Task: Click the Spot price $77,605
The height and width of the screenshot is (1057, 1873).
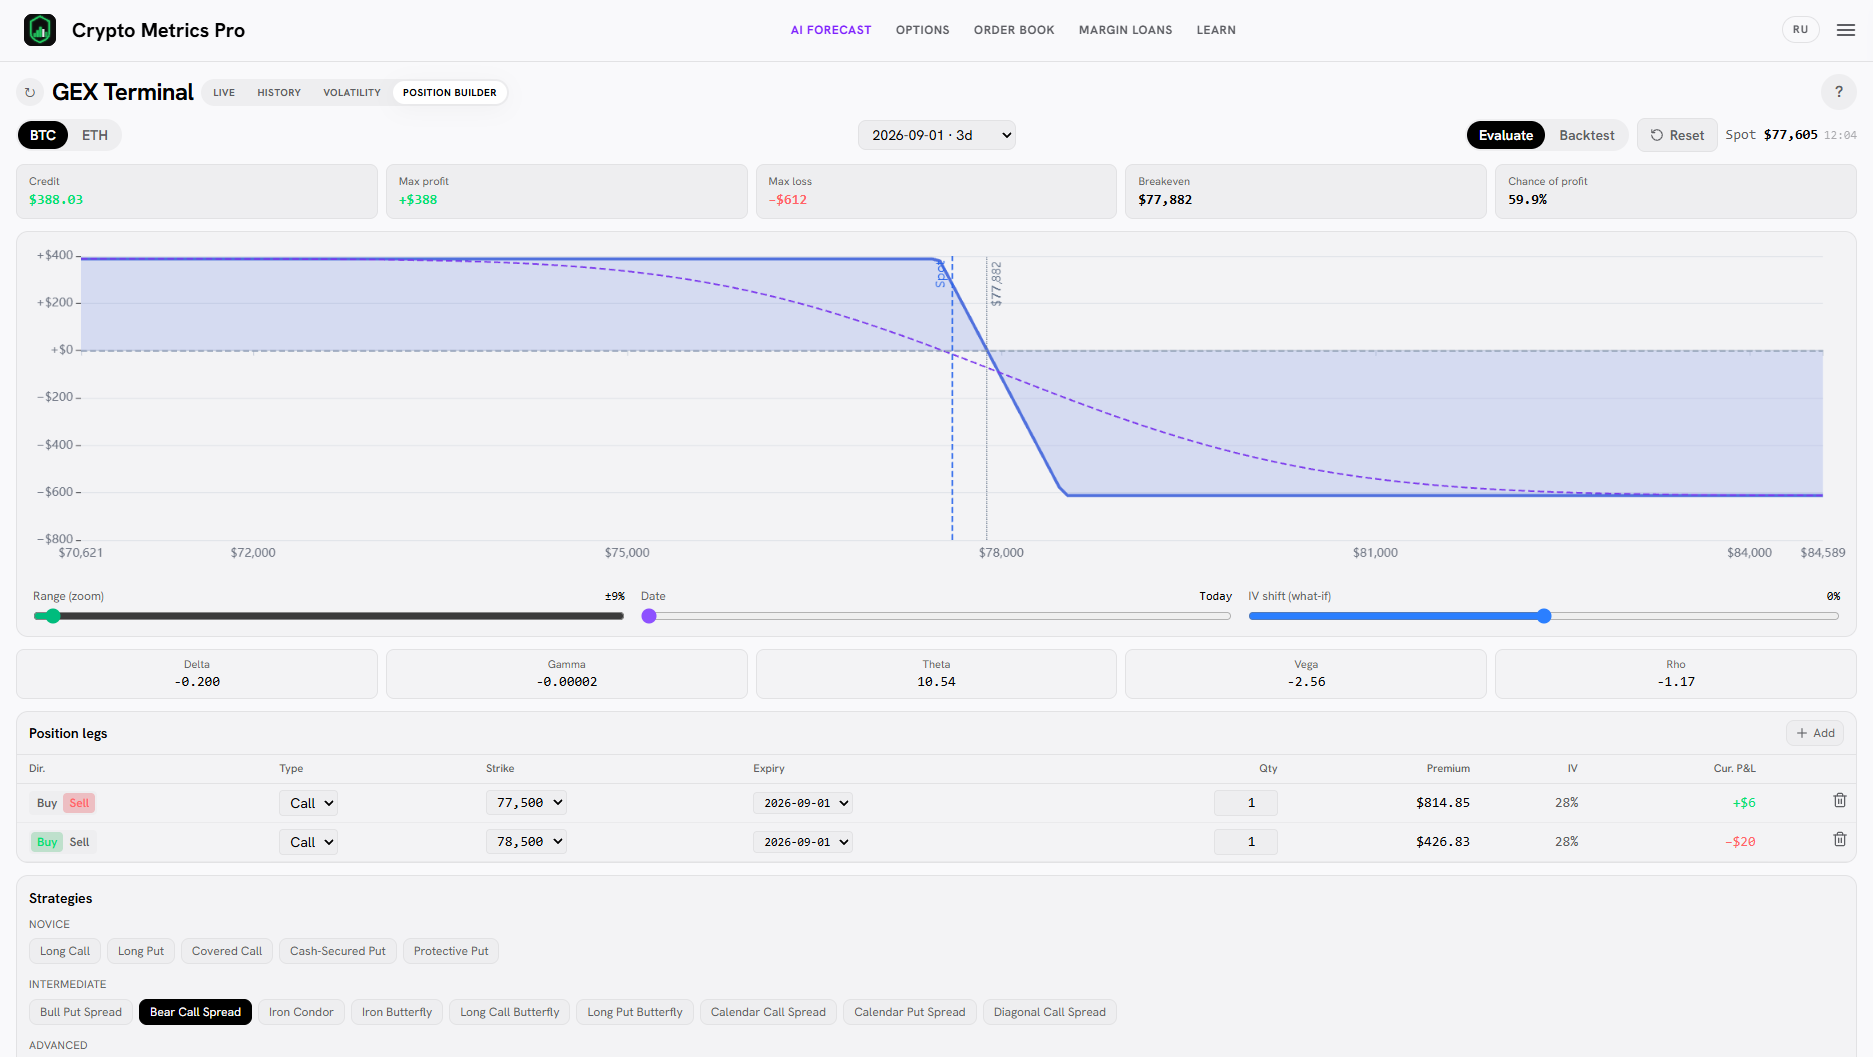Action: pyautogui.click(x=1790, y=135)
